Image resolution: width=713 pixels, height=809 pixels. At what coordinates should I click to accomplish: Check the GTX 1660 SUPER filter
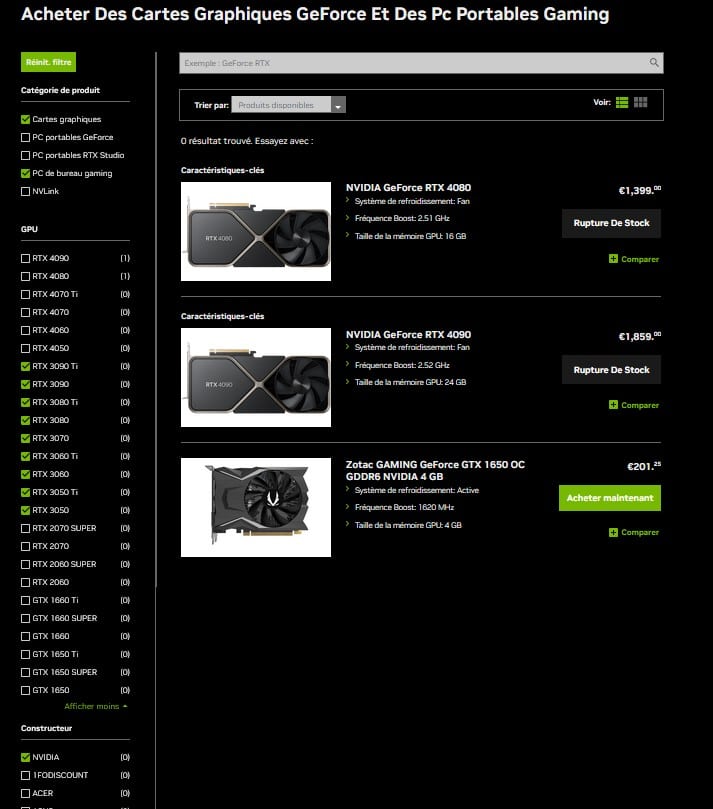tap(25, 618)
